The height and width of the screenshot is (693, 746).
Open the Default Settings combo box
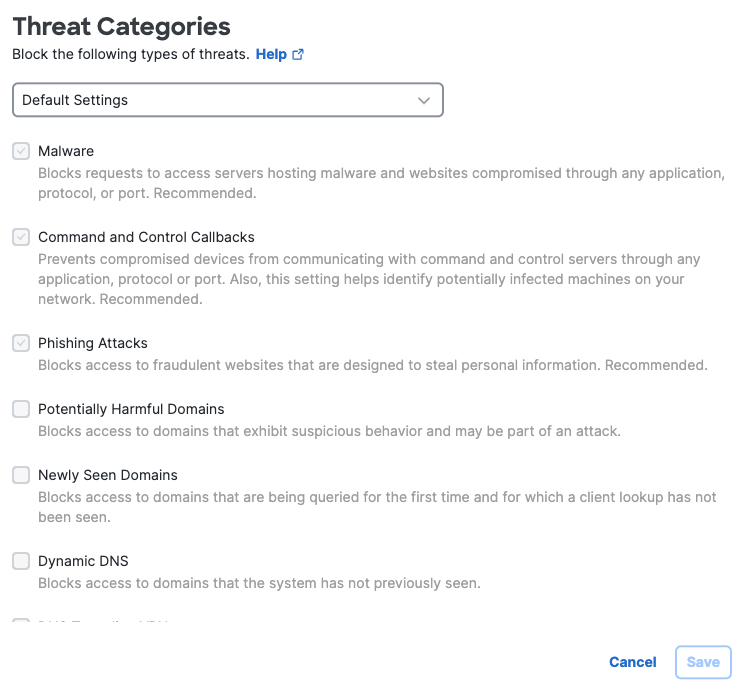pyautogui.click(x=228, y=100)
